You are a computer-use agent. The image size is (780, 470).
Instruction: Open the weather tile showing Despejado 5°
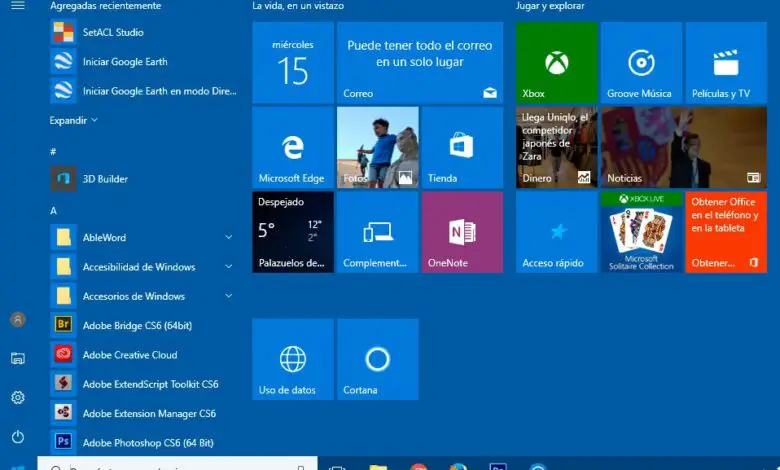coord(293,232)
